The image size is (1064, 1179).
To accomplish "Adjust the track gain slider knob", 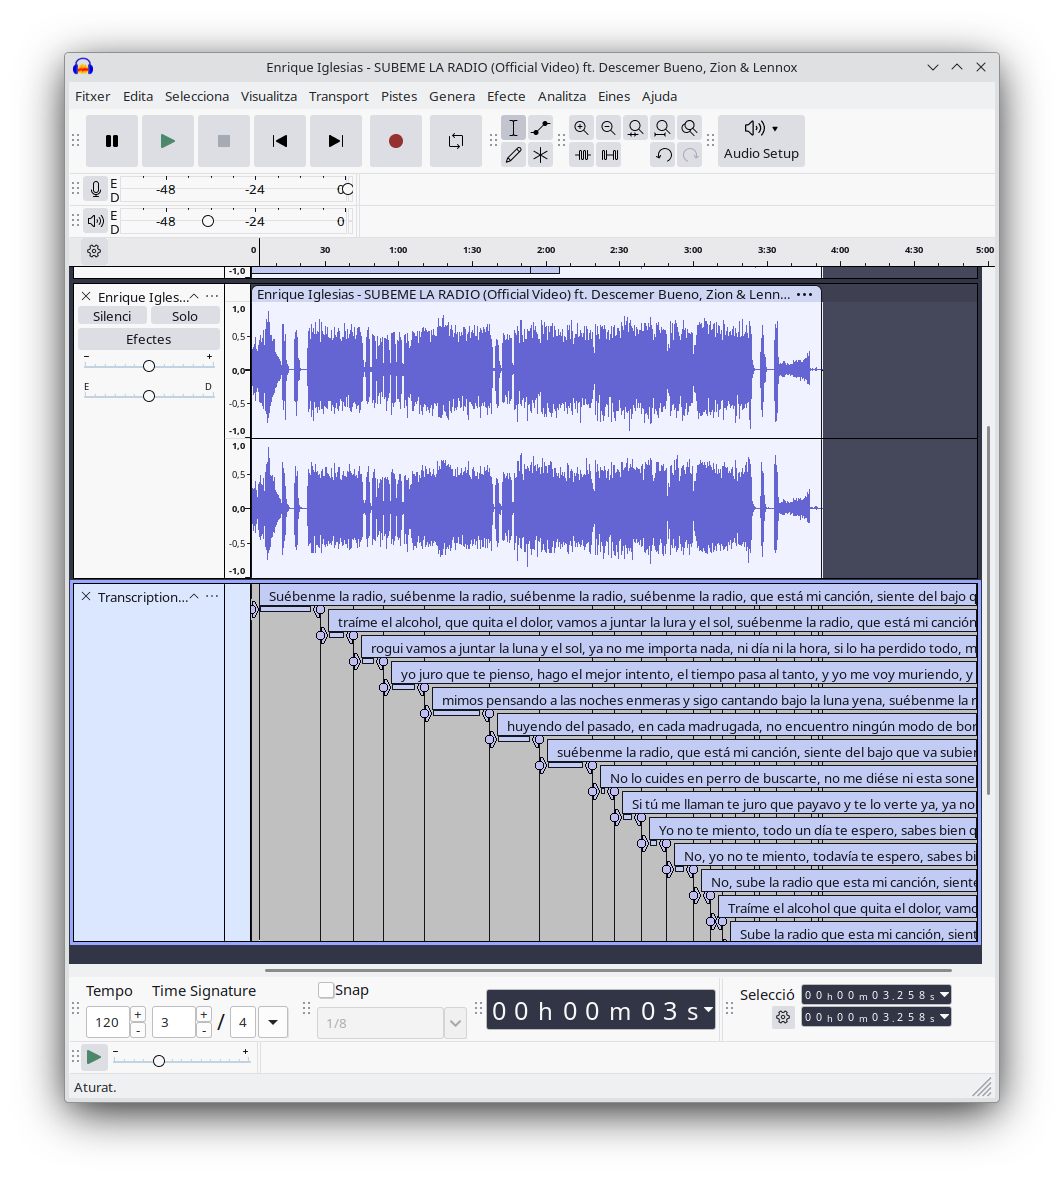I will pyautogui.click(x=149, y=366).
